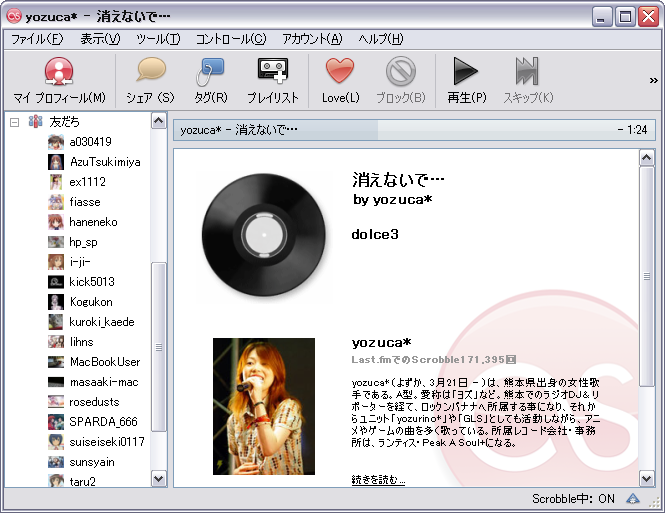Open the コントロール(C) menu
The height and width of the screenshot is (513, 665).
[x=231, y=39]
